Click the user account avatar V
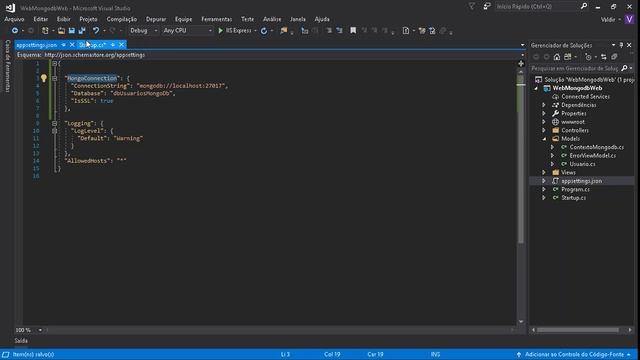This screenshot has width=640, height=360. coord(629,19)
